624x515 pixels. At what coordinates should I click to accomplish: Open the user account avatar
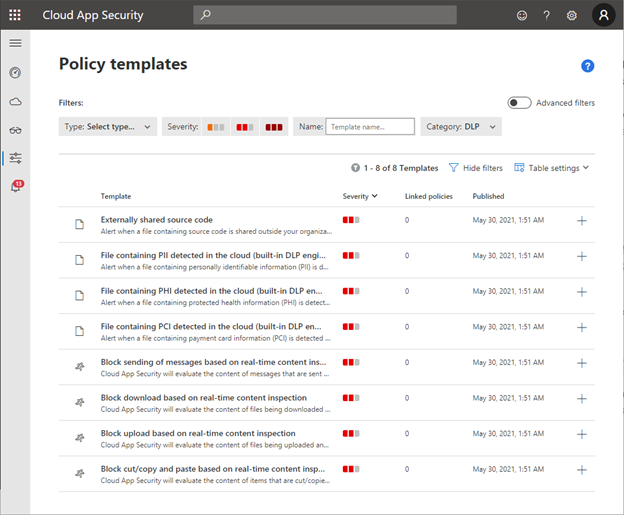[603, 15]
